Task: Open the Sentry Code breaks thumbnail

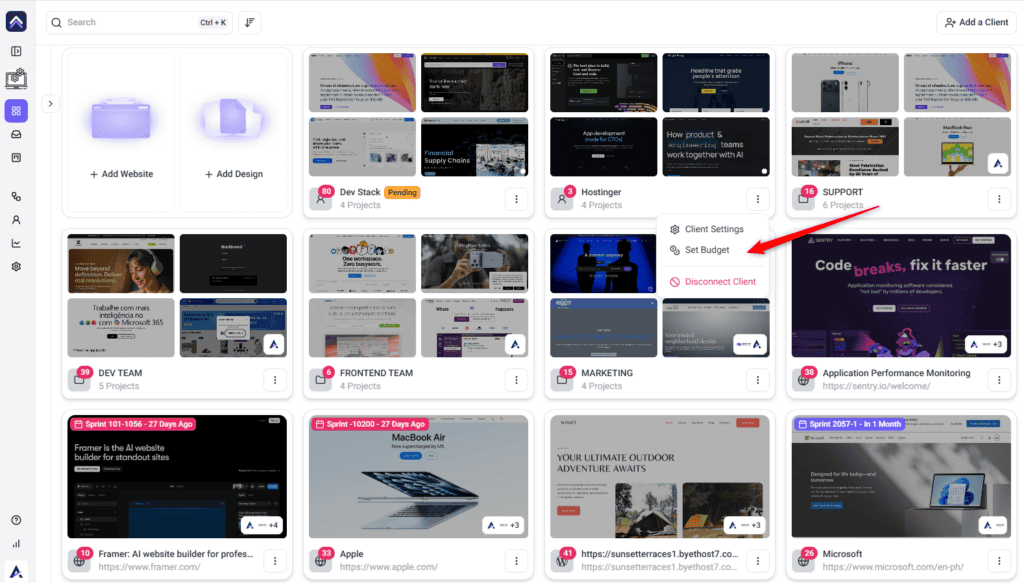Action: coord(901,296)
